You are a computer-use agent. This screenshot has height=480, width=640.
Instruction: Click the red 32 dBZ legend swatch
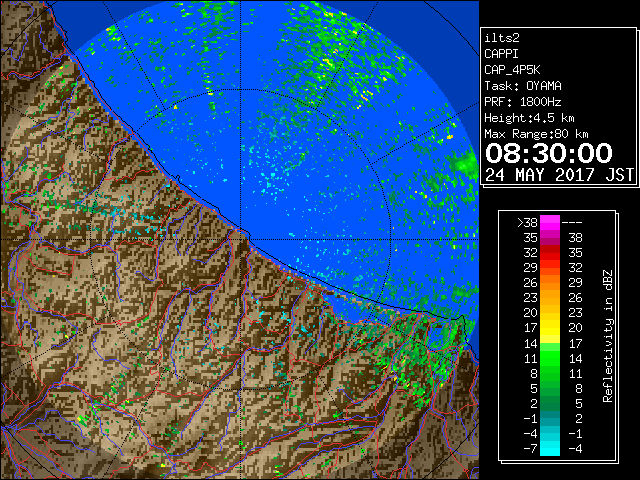[550, 253]
